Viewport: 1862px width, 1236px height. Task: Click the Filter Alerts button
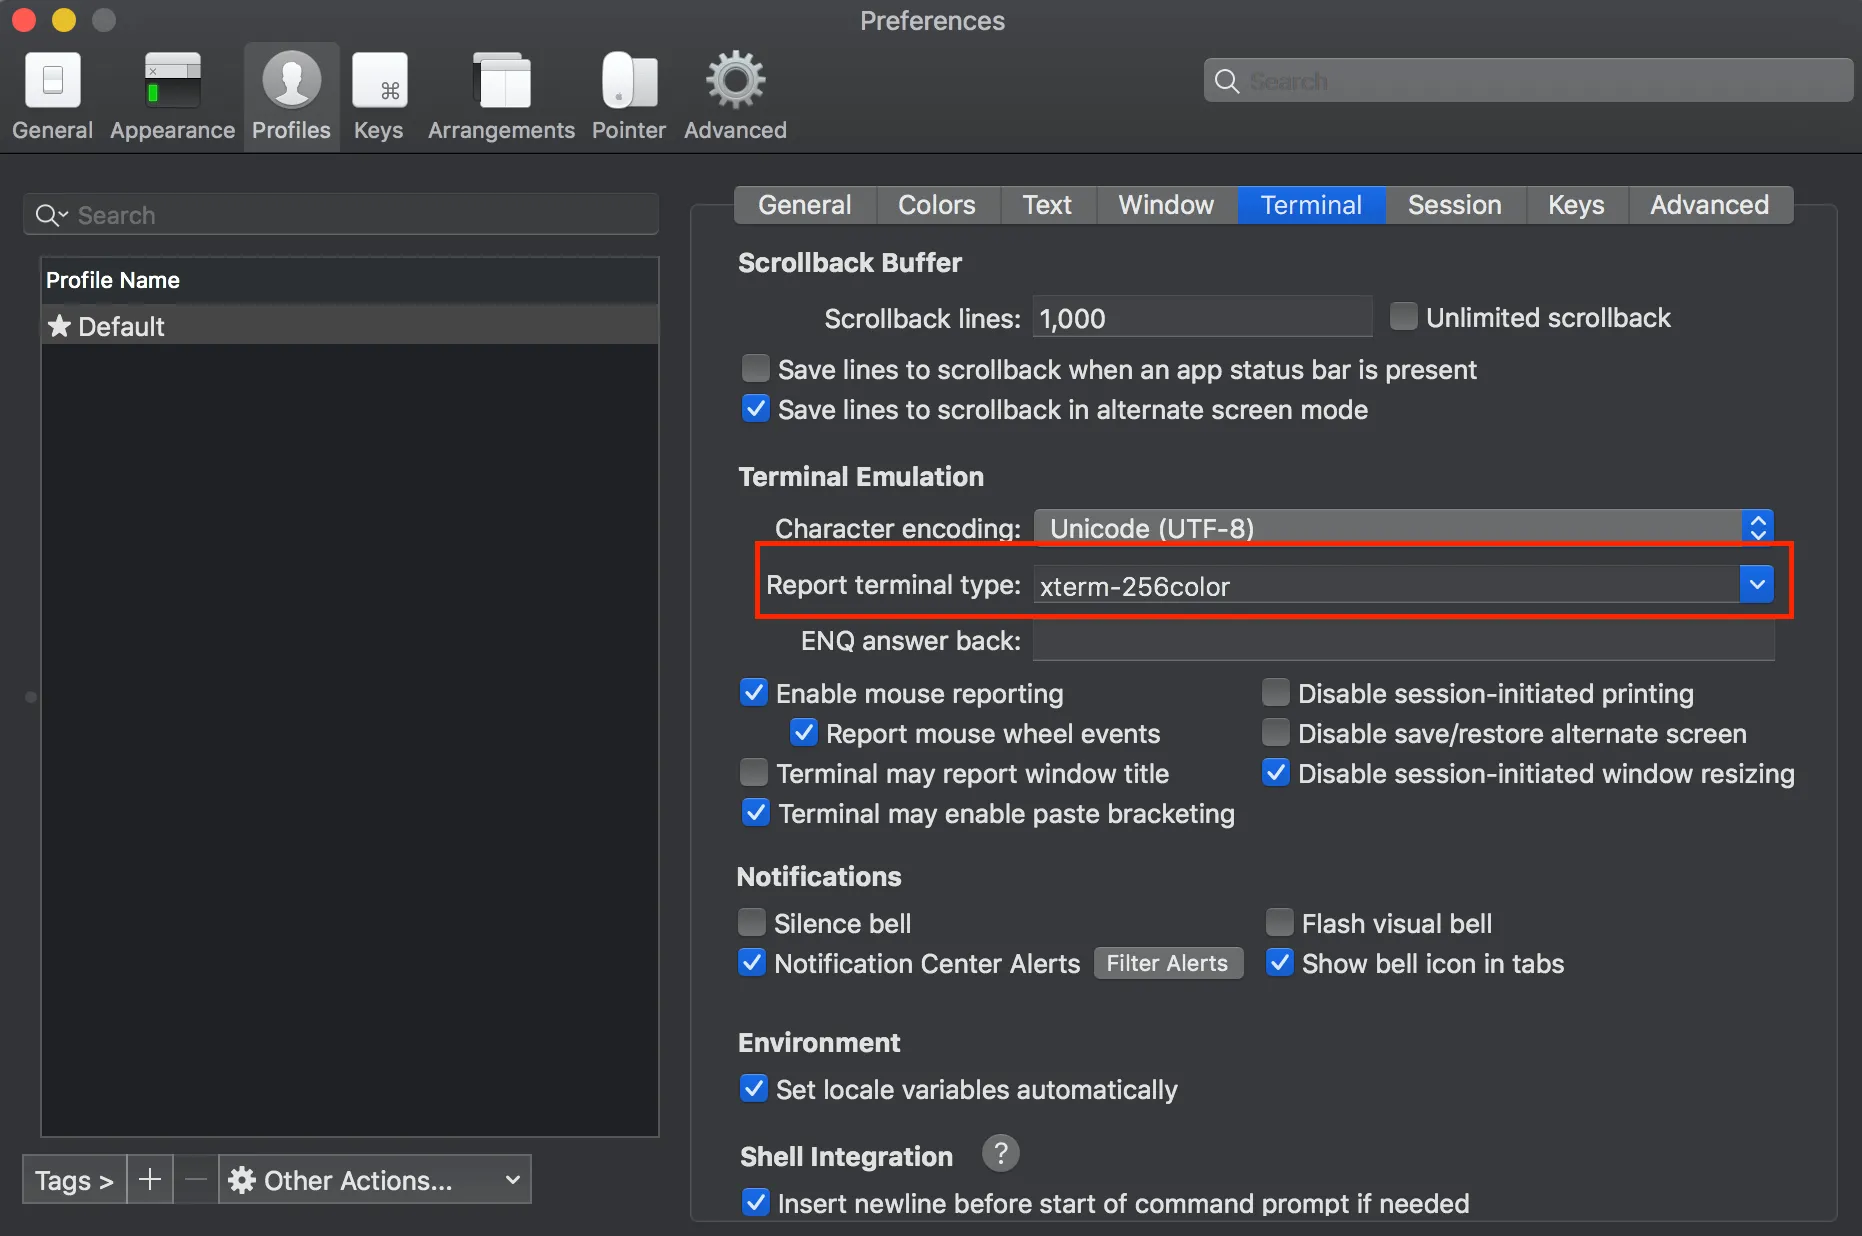pyautogui.click(x=1167, y=963)
